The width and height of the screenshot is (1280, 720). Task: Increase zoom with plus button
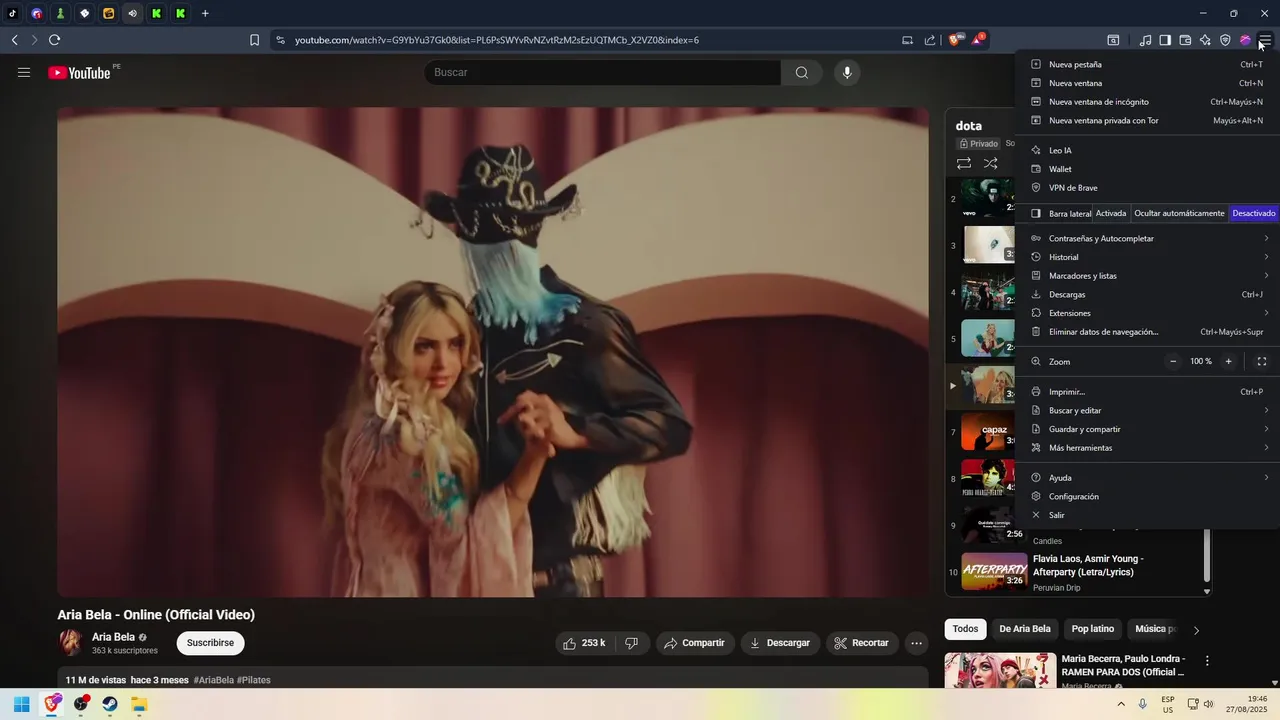pyautogui.click(x=1229, y=361)
